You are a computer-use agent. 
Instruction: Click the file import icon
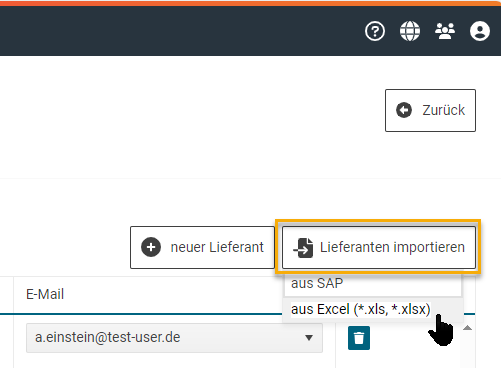(x=303, y=248)
